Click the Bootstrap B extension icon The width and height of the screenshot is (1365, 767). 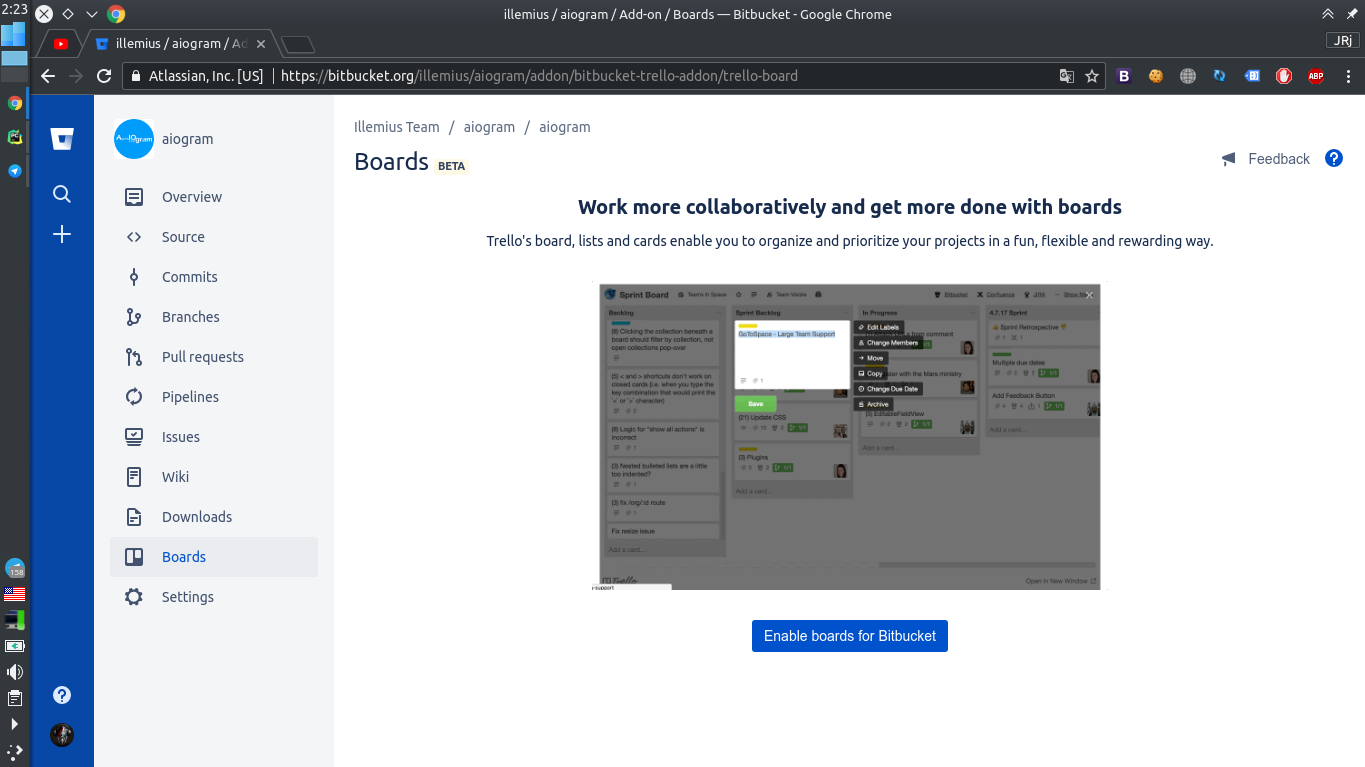tap(1124, 76)
